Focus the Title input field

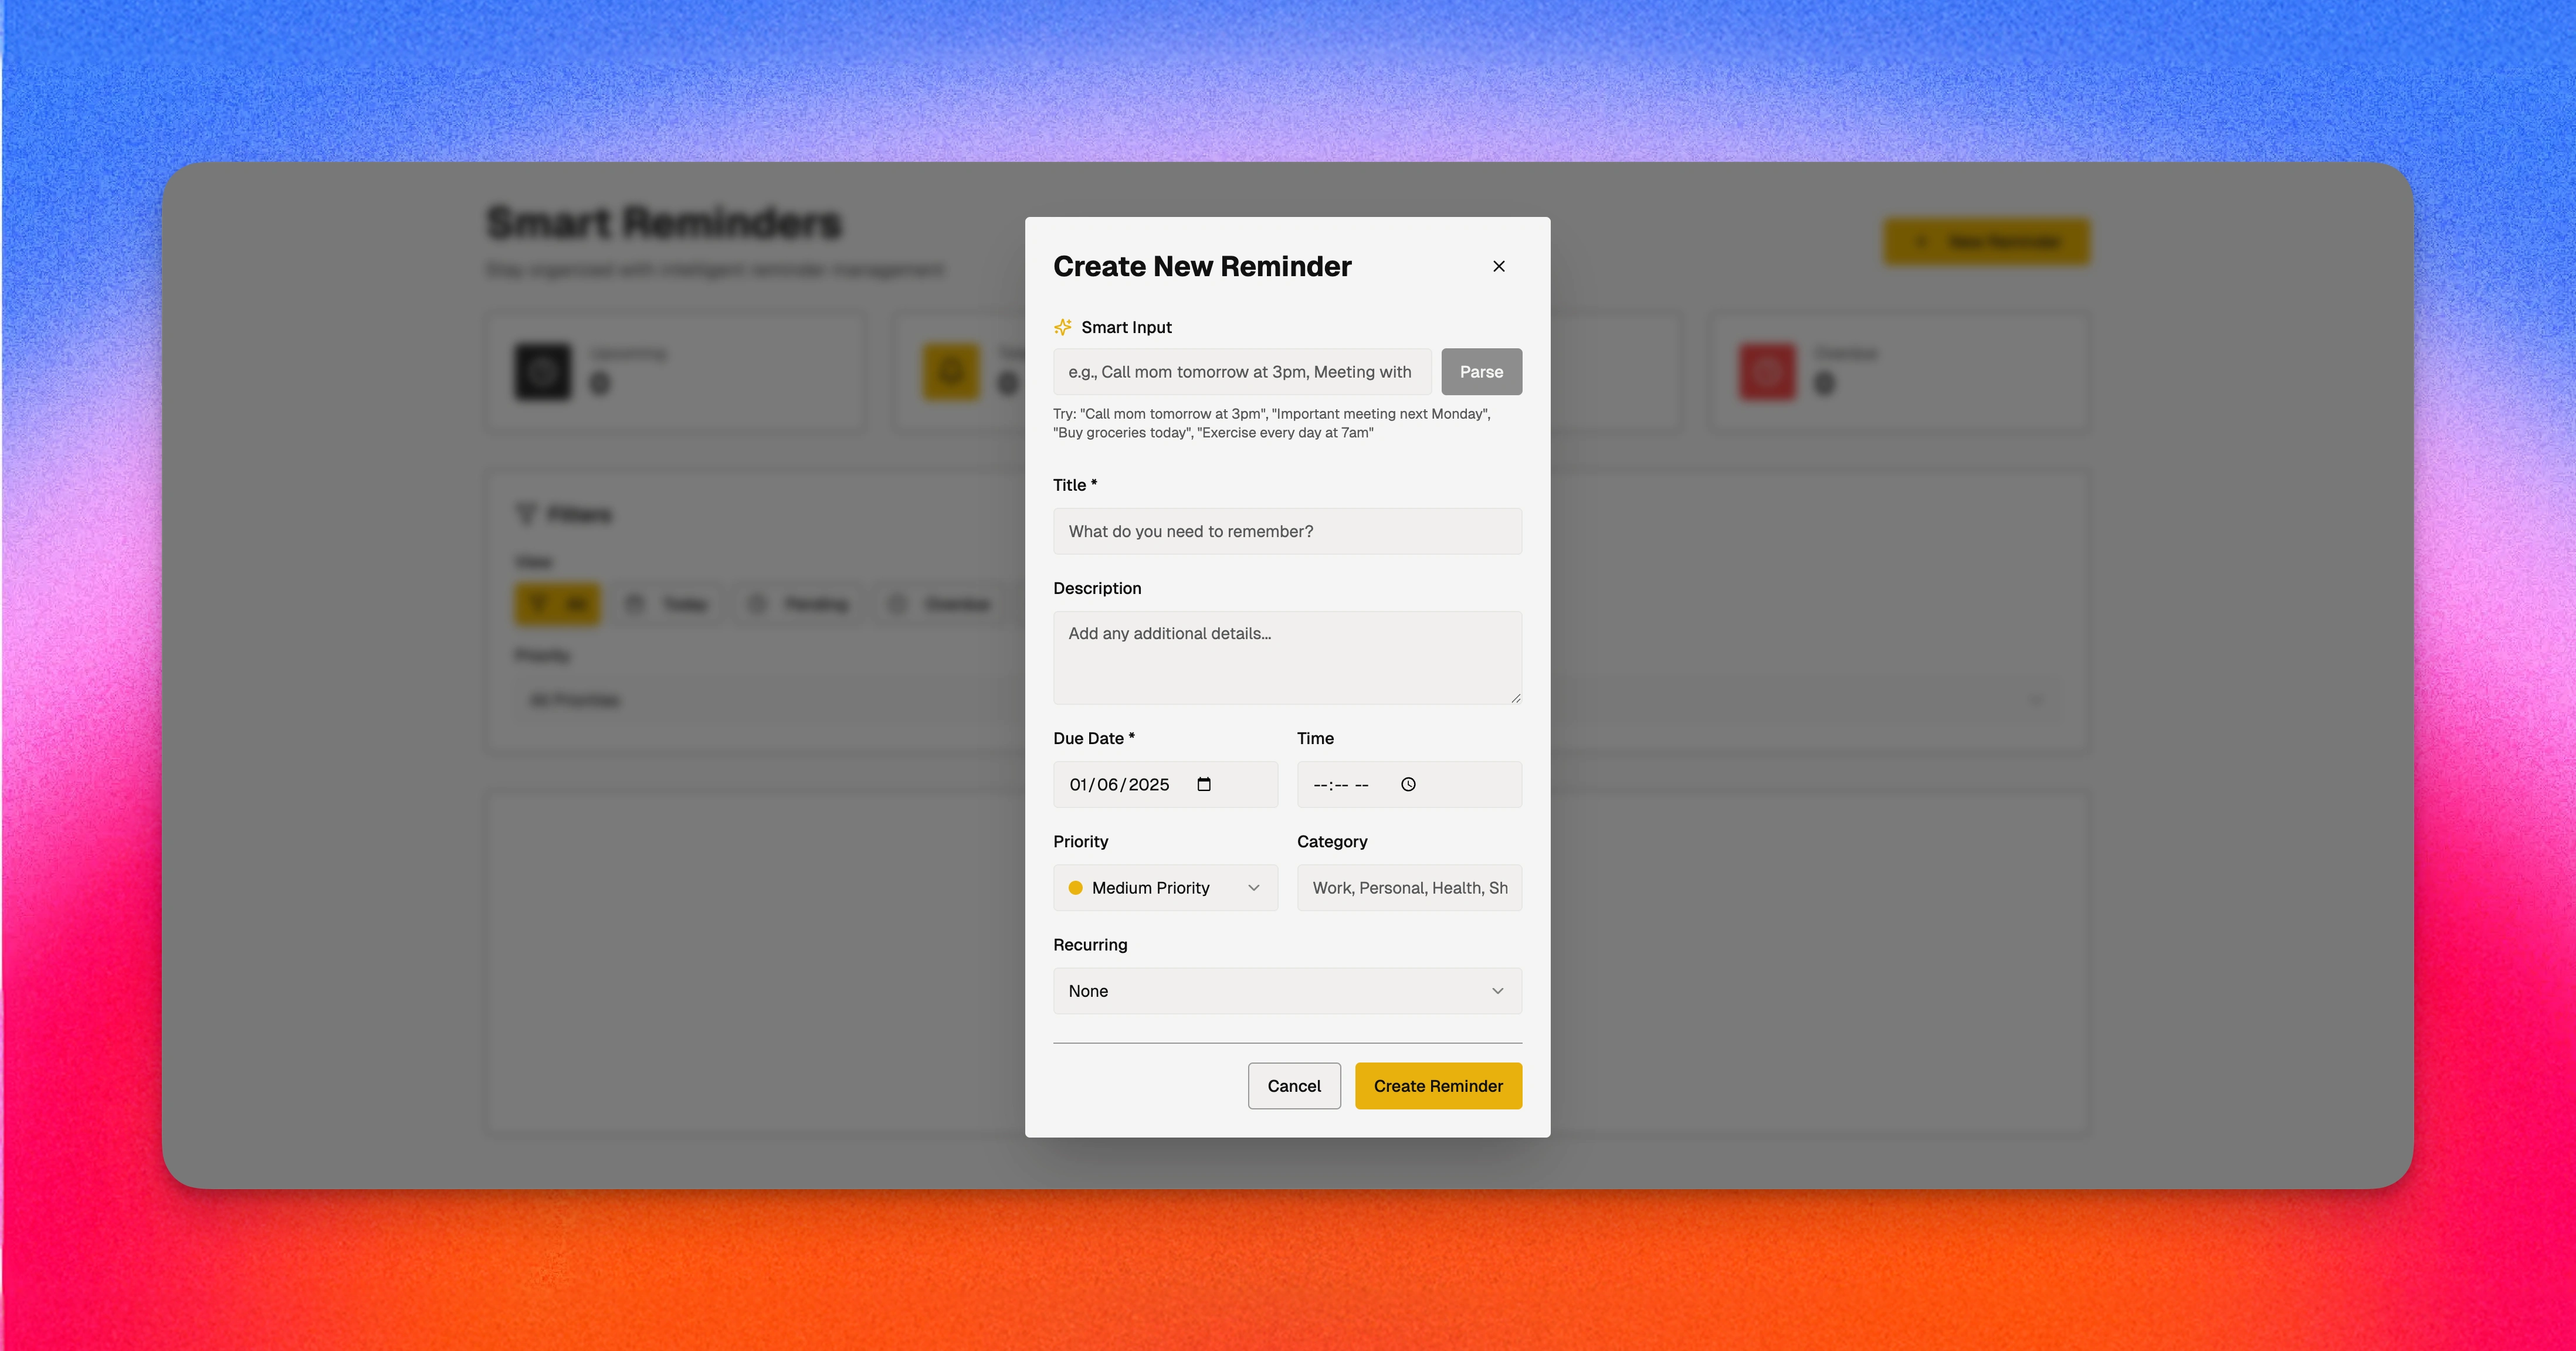pos(1287,531)
